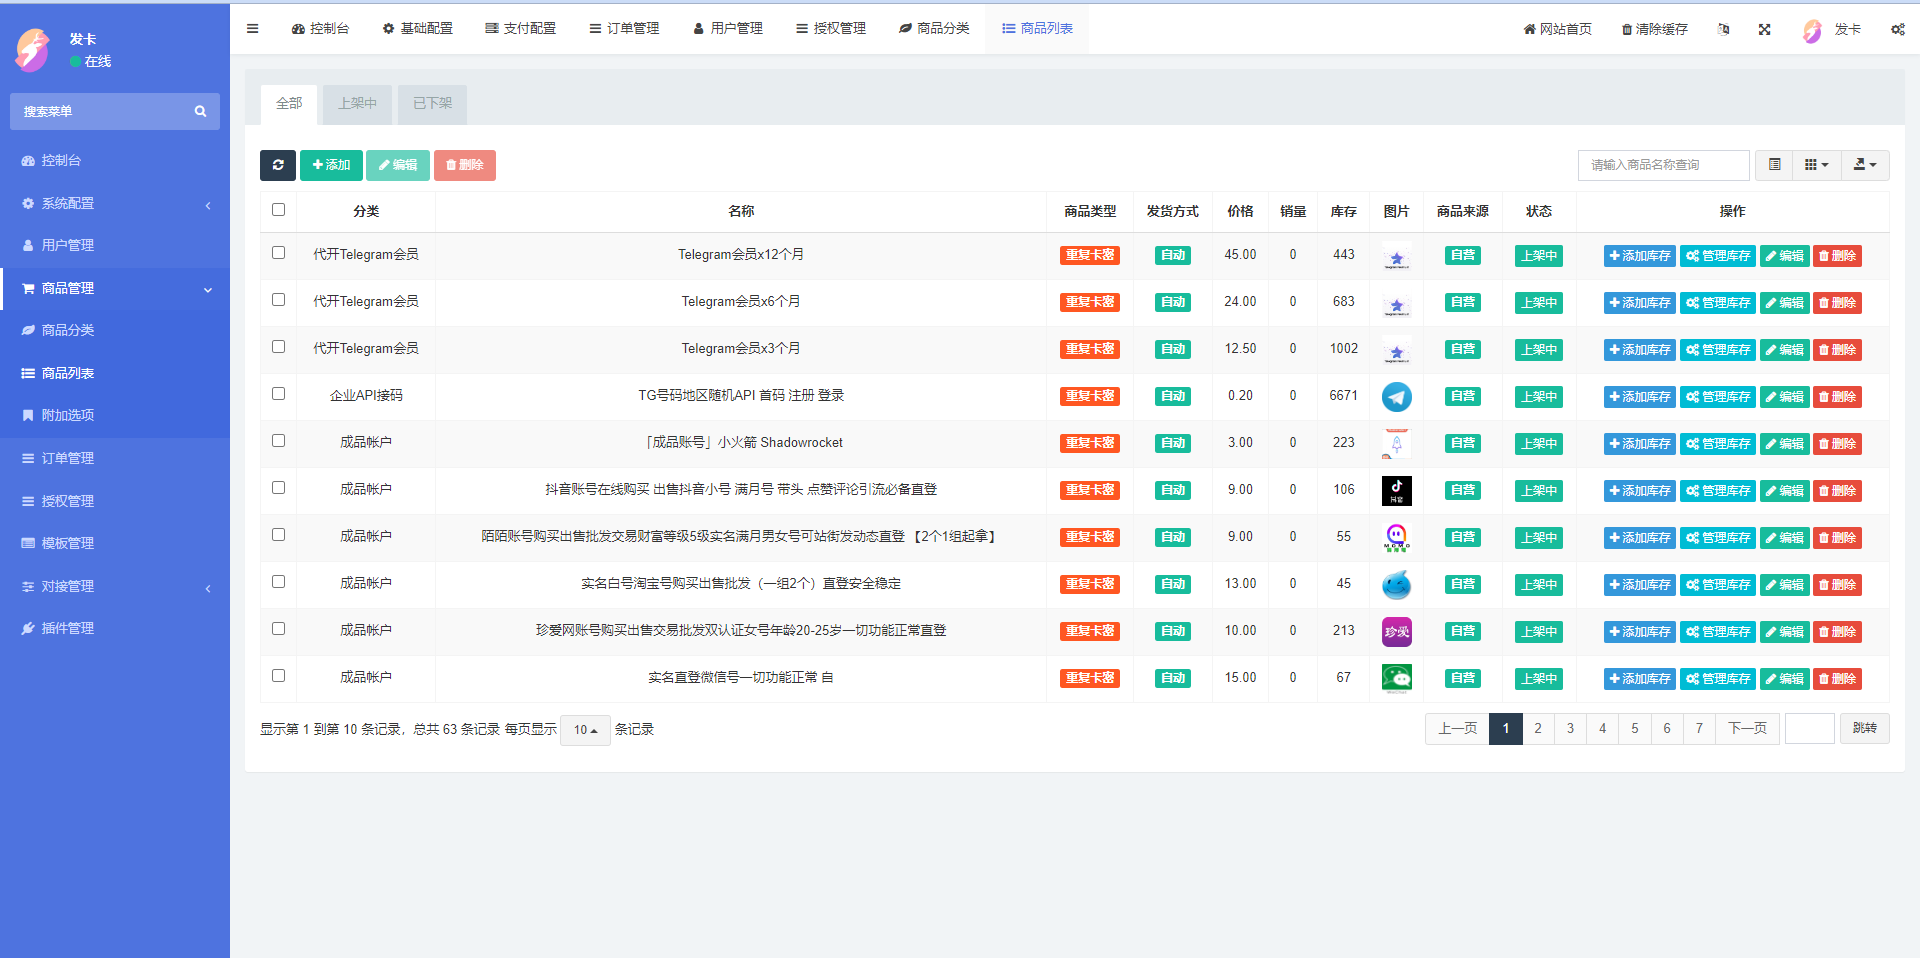Screen dimensions: 1920x958
Task: Click the fullscreen expand icon in header
Action: pyautogui.click(x=1764, y=29)
